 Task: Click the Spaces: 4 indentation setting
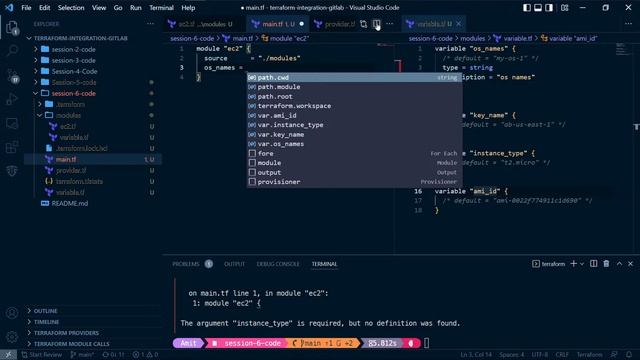click(511, 355)
